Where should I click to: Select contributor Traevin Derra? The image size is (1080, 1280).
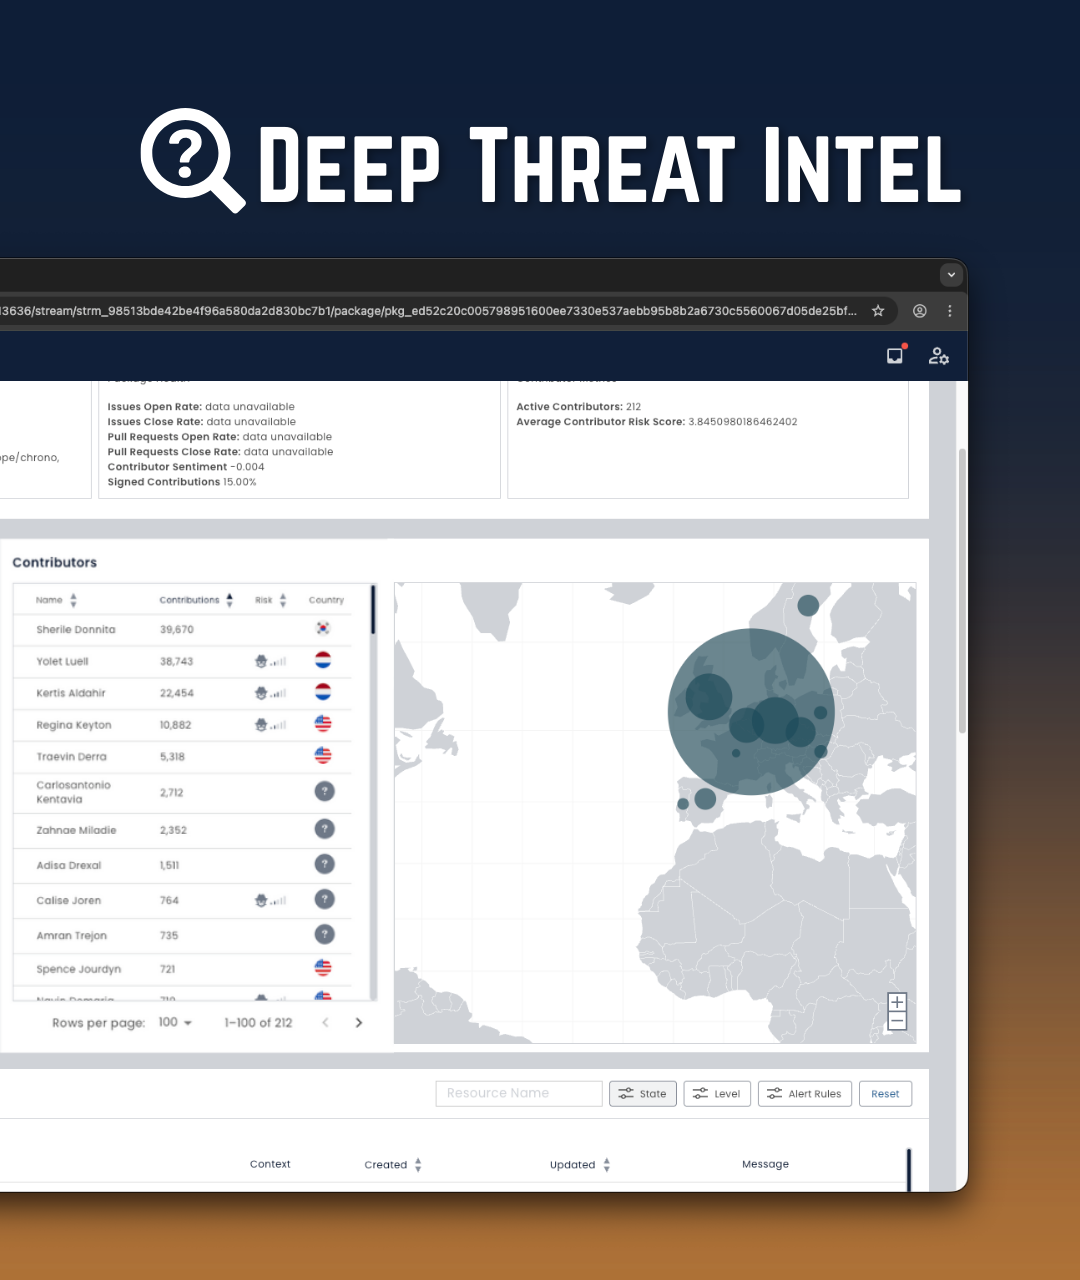71,757
